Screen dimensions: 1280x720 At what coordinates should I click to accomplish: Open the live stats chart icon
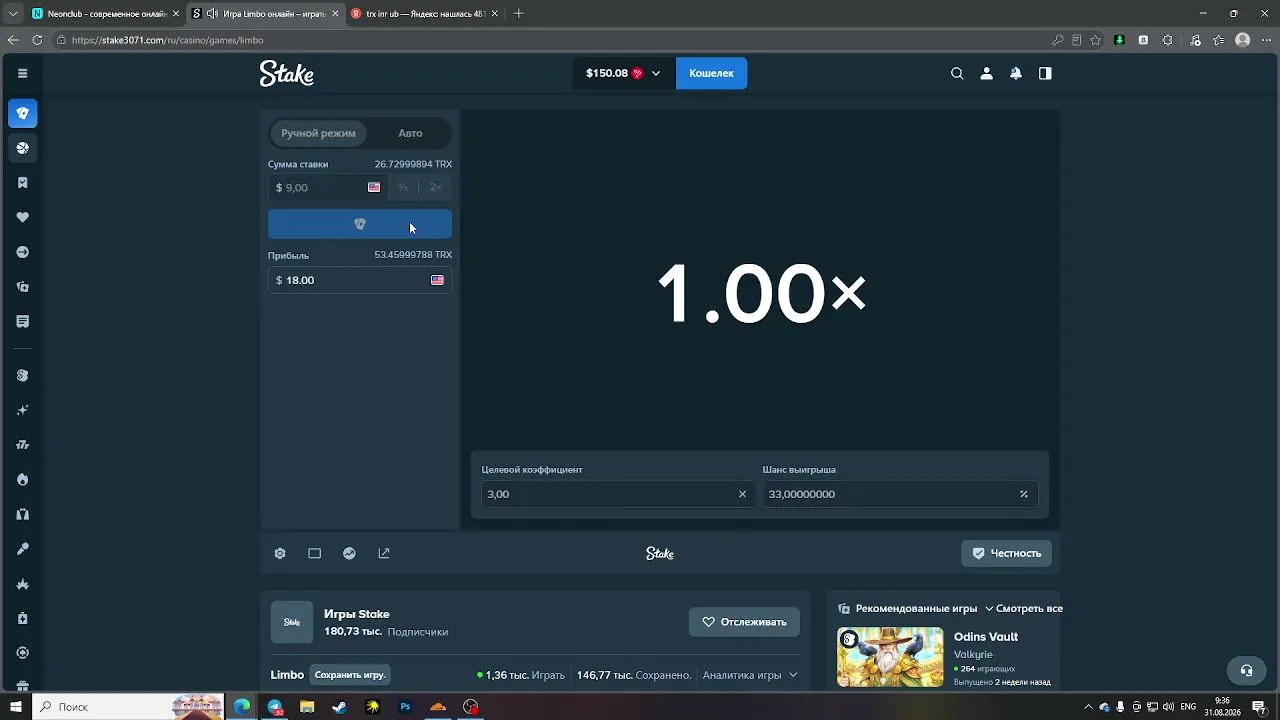click(x=349, y=553)
